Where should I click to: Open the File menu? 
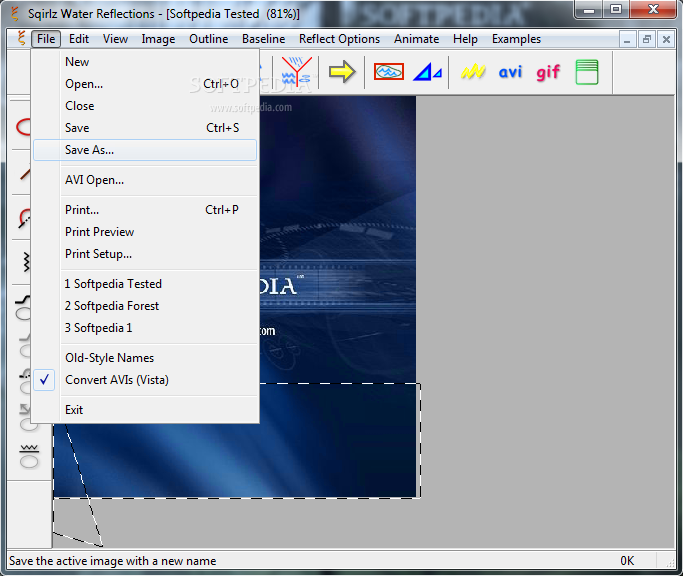pyautogui.click(x=46, y=39)
